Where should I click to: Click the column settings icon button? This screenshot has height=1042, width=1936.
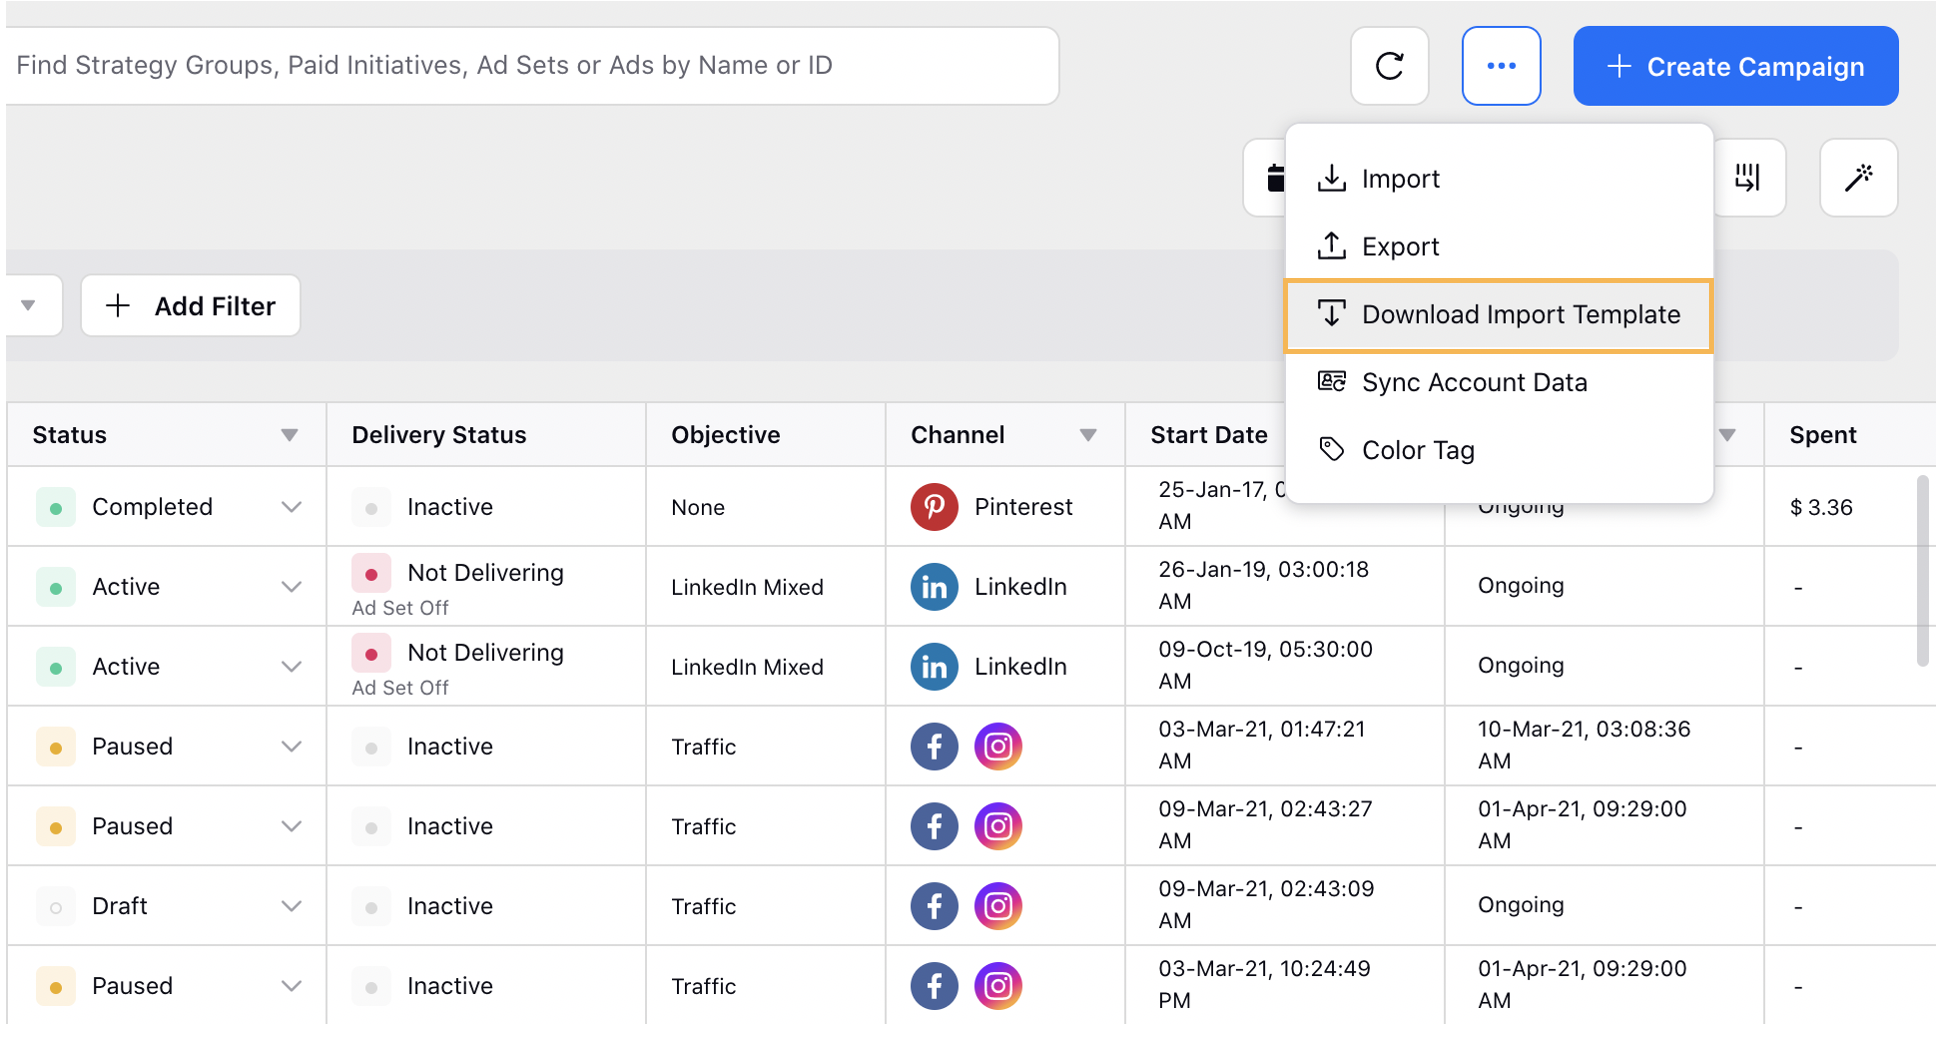pyautogui.click(x=1747, y=178)
